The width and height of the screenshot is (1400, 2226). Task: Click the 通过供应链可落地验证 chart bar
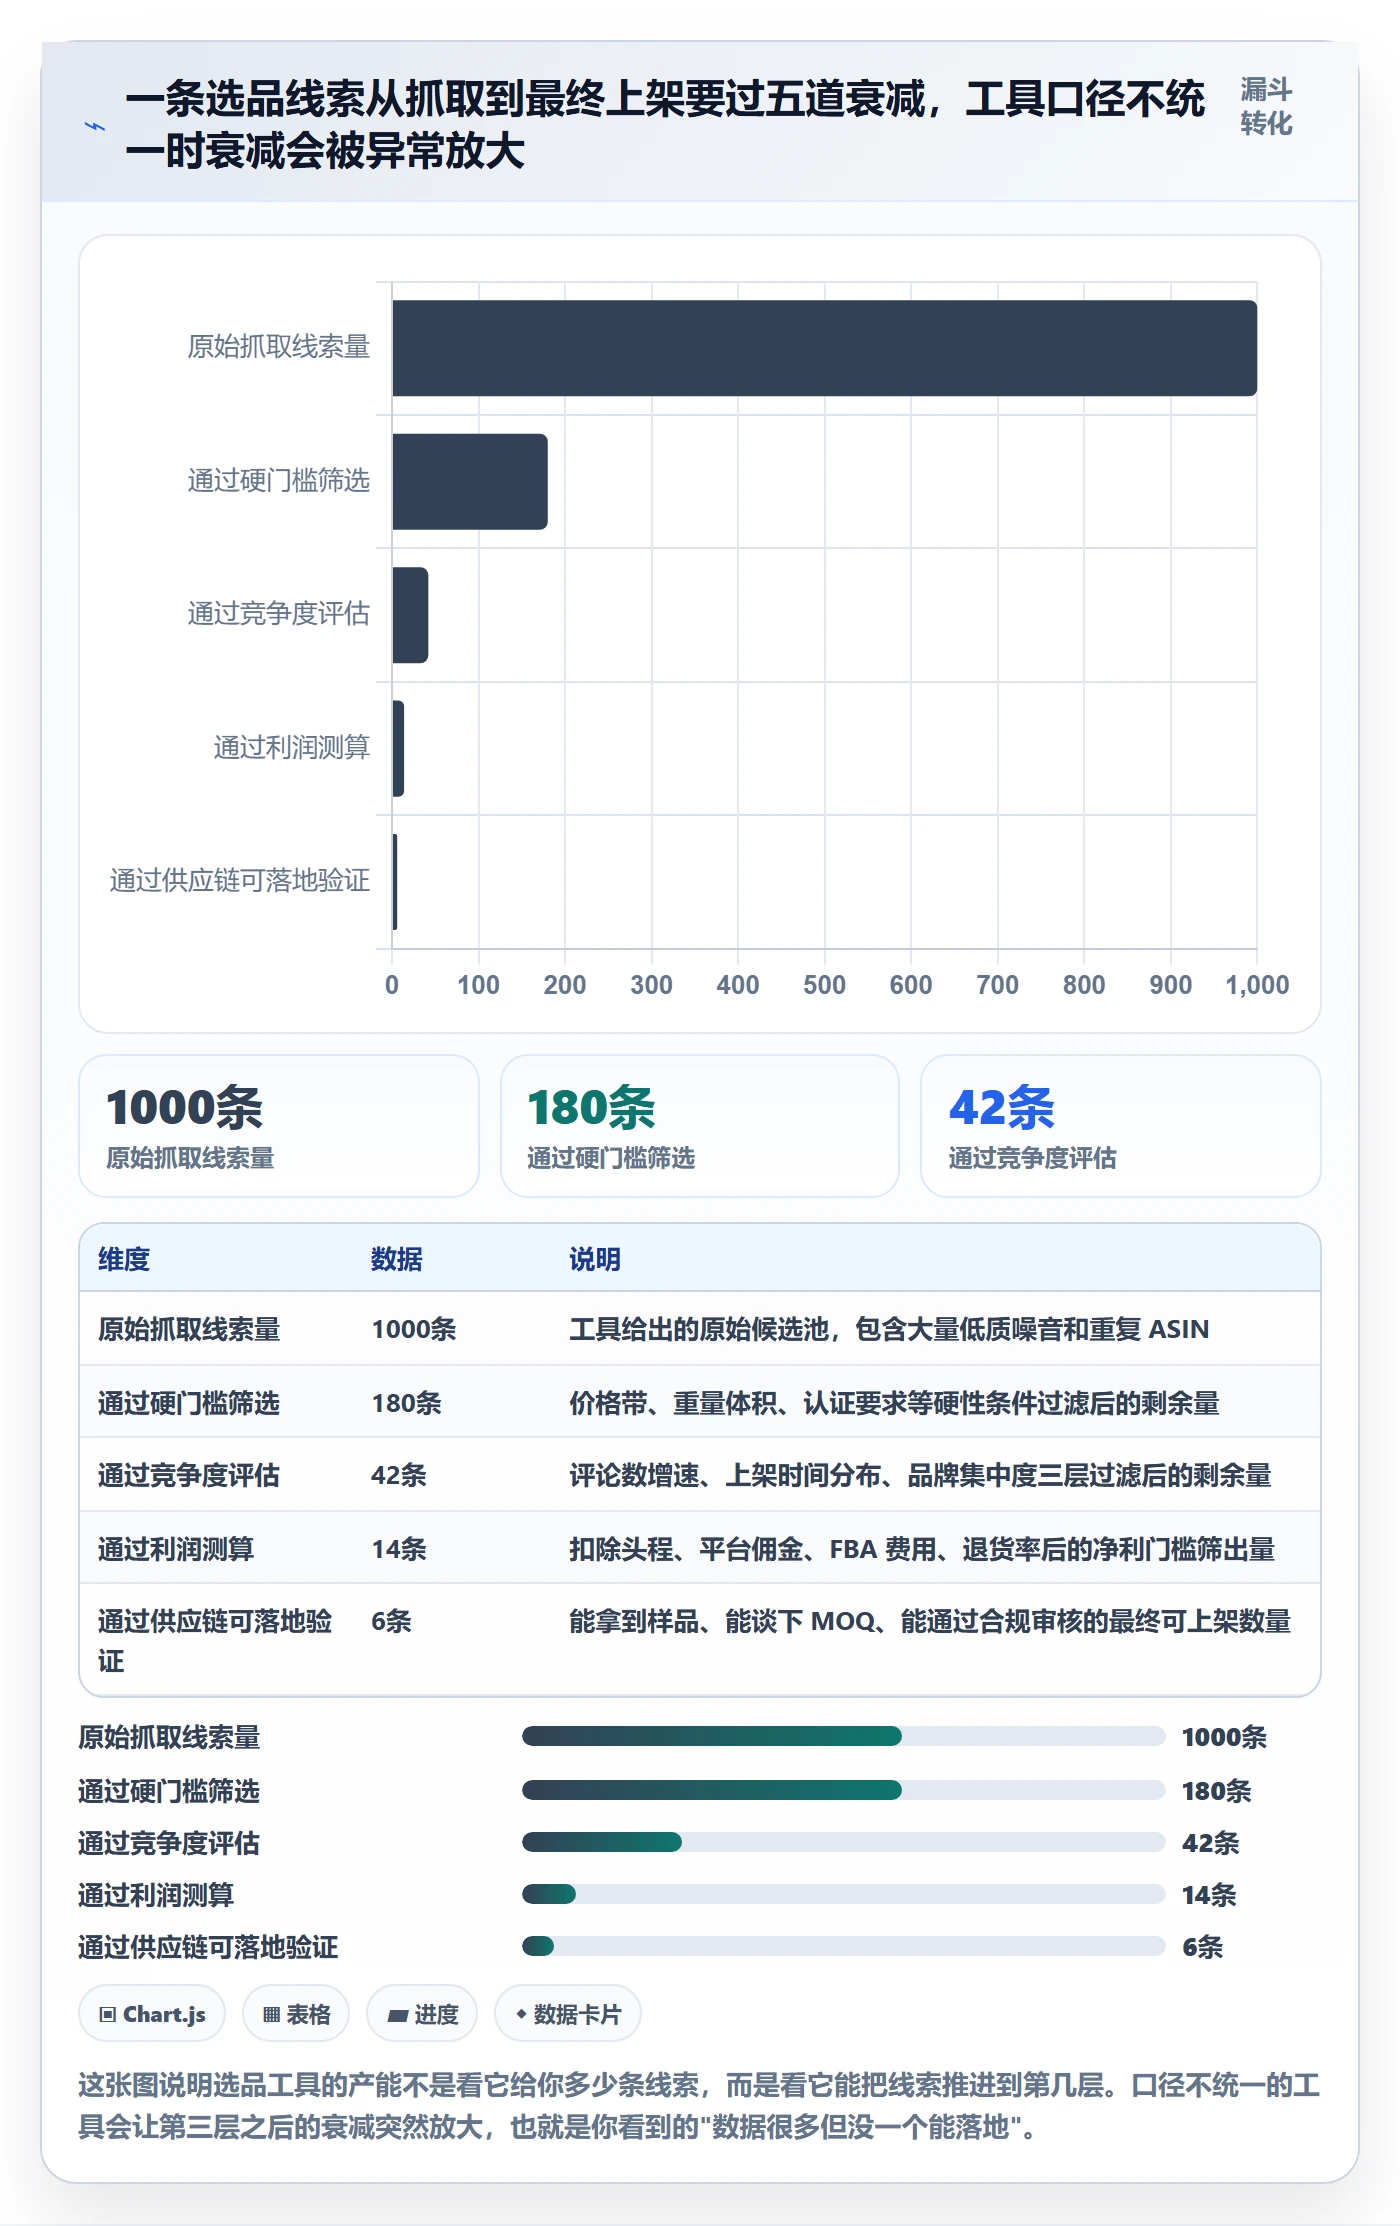point(395,882)
